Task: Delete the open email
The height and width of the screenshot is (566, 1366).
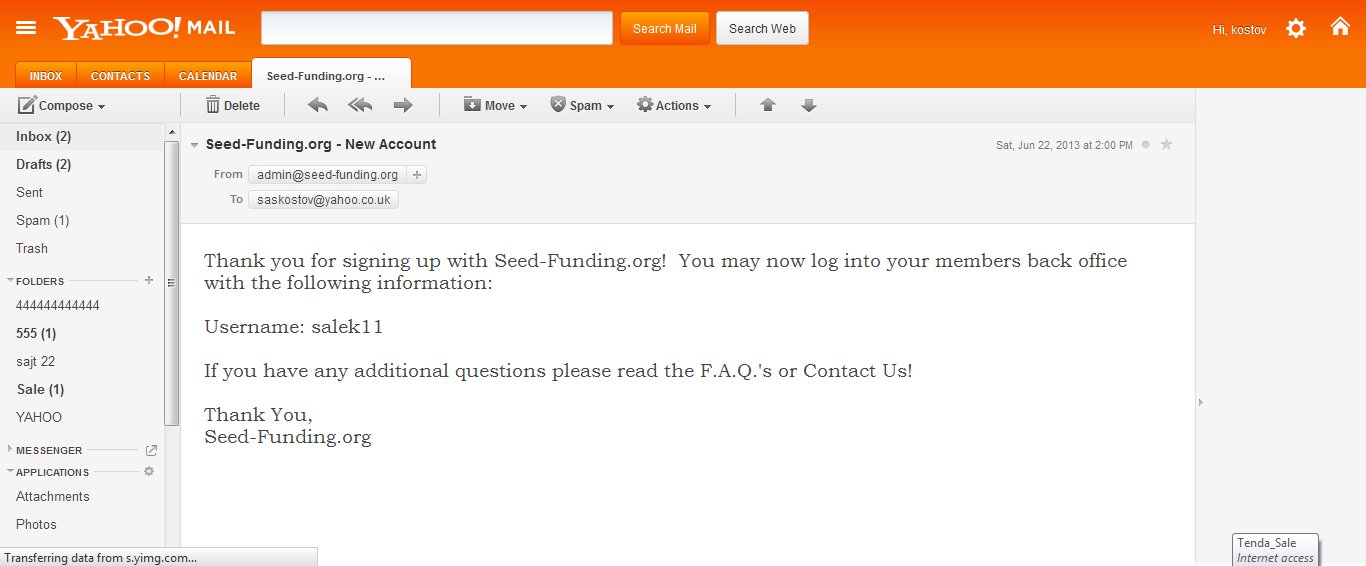Action: coord(232,105)
